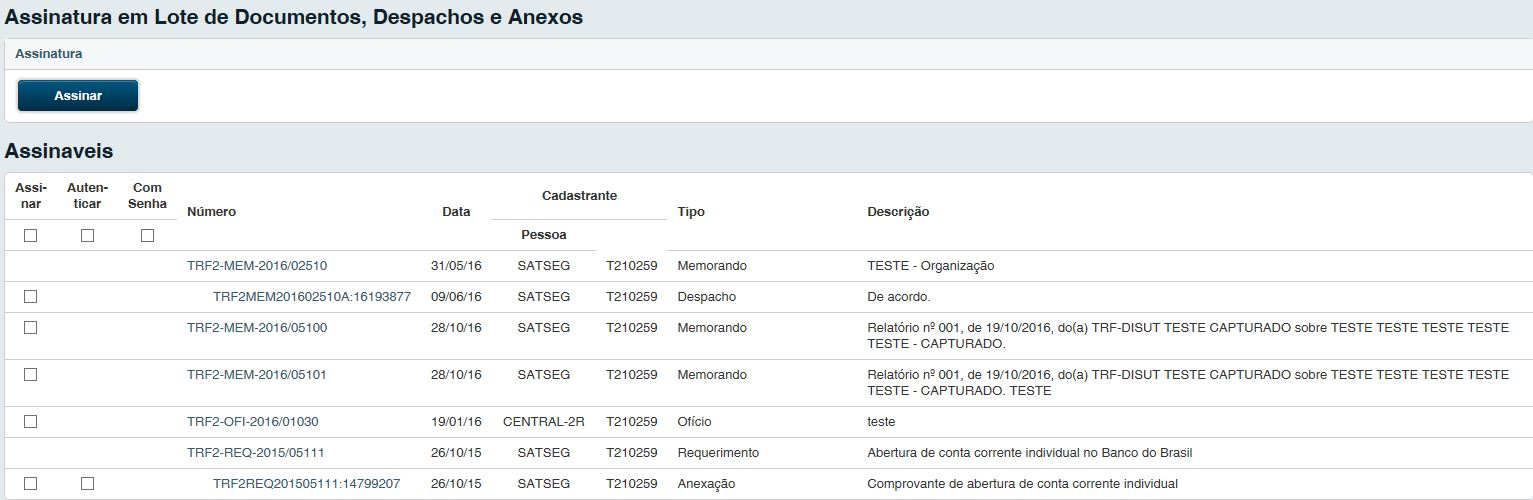Click the Cadastrante column header

click(x=579, y=196)
